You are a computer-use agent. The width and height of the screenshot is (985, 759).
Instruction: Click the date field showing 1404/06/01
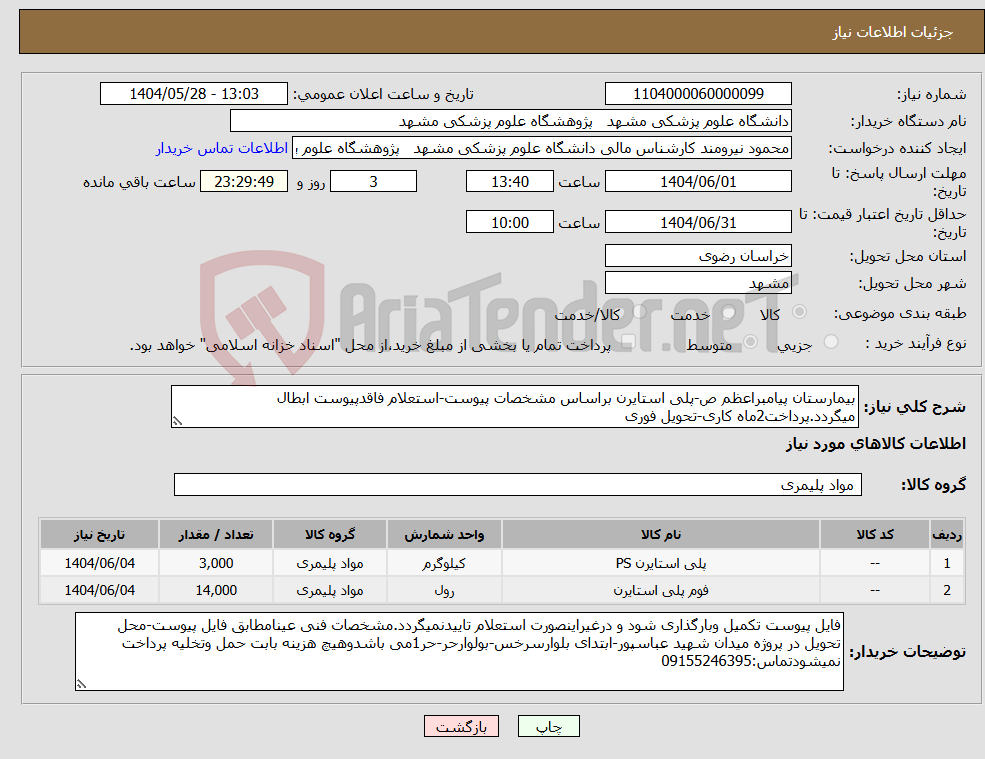click(697, 181)
